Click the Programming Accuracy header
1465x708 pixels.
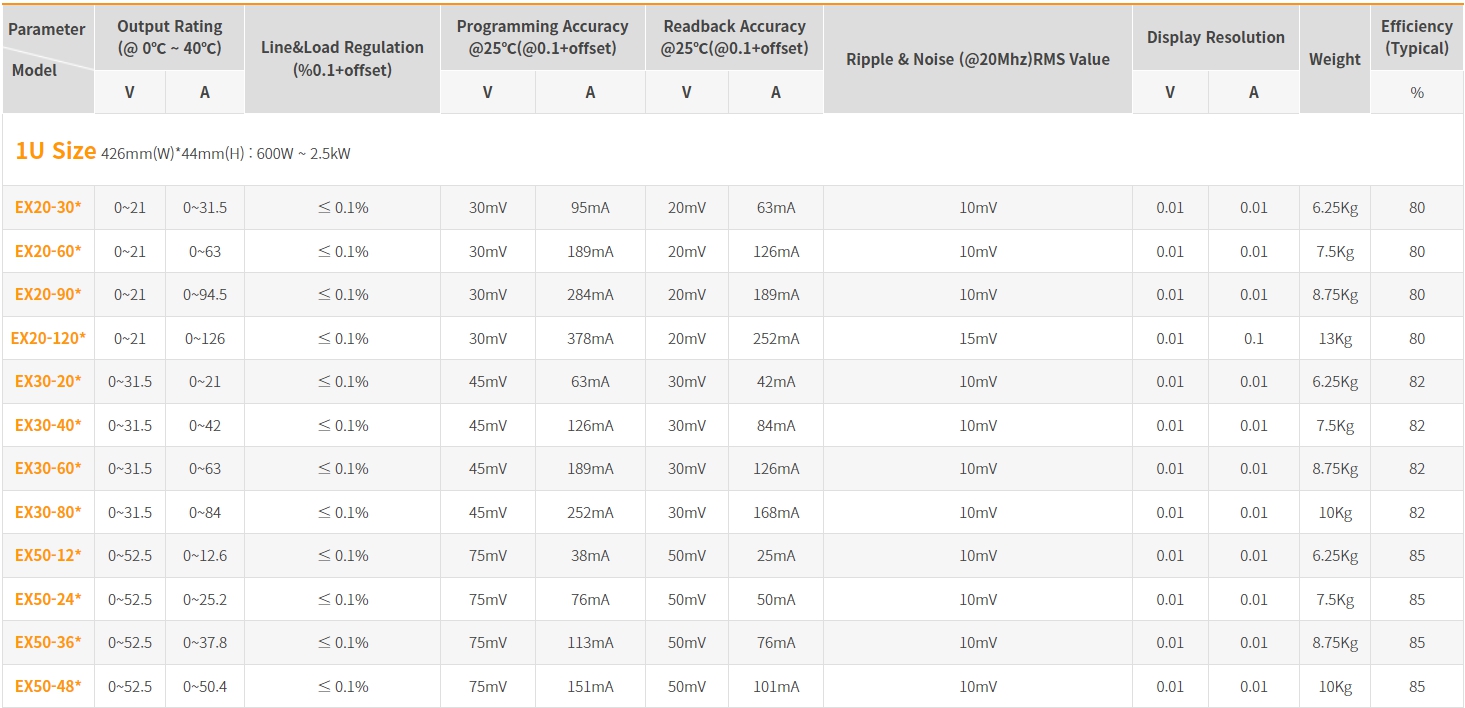542,37
